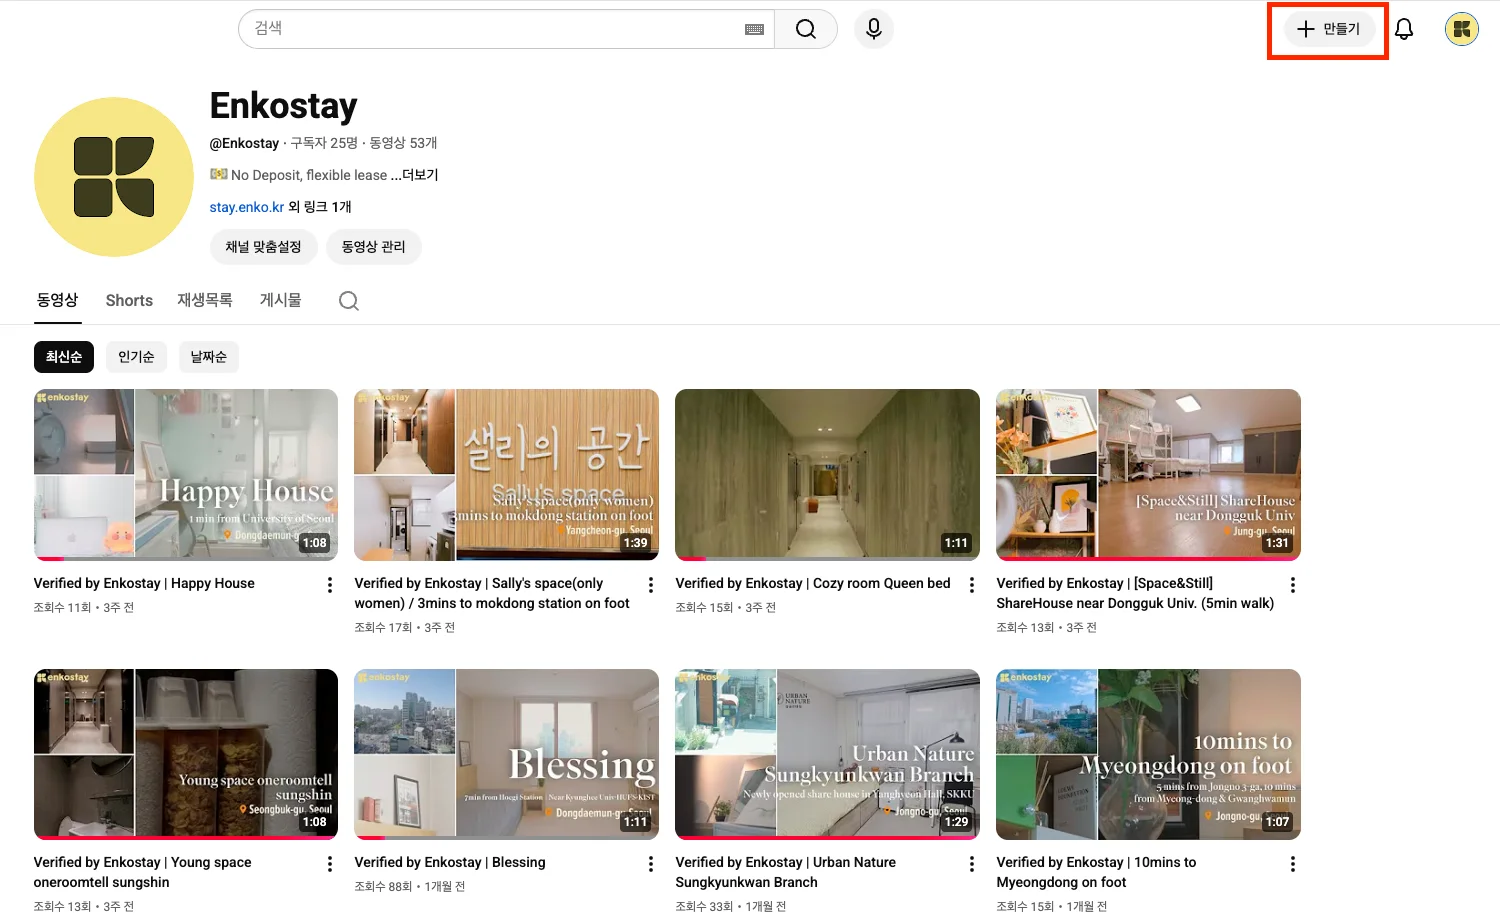Viewport: 1500px width, 921px height.
Task: Sort videos by 날짜순
Action: click(x=208, y=357)
